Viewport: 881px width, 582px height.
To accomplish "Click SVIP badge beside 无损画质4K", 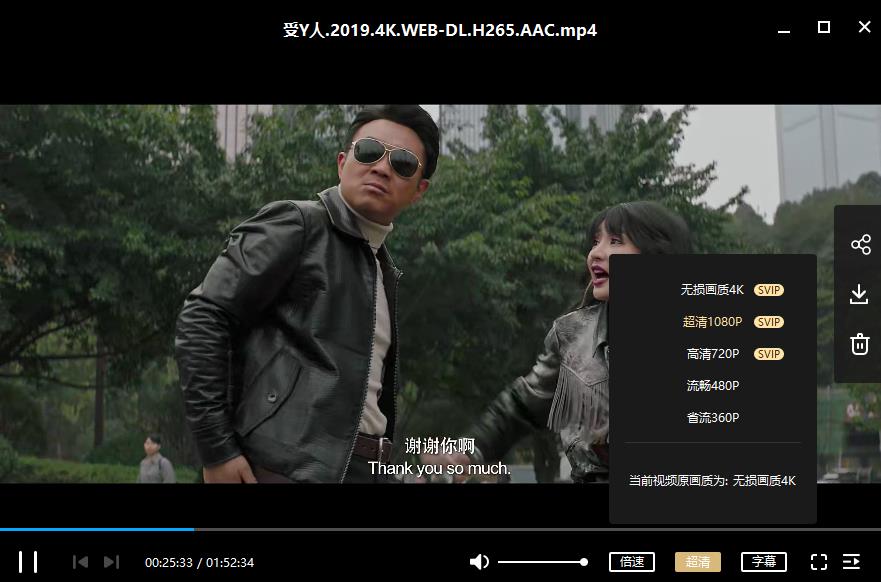I will coord(769,290).
